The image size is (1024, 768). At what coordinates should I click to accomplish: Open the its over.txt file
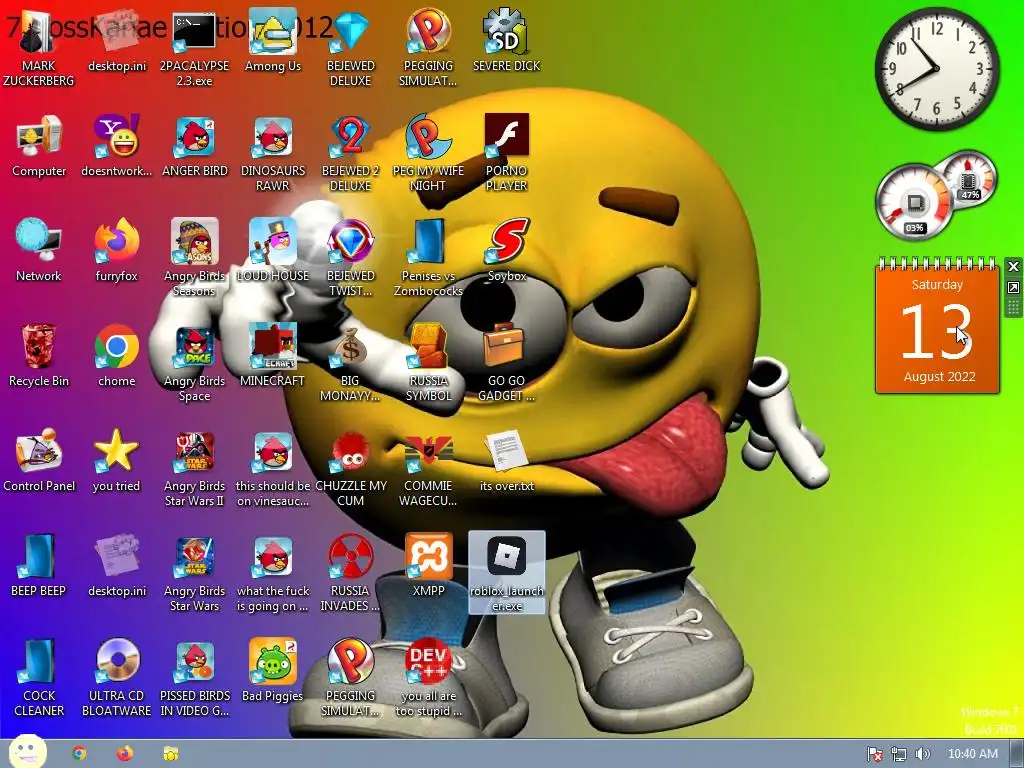(507, 461)
